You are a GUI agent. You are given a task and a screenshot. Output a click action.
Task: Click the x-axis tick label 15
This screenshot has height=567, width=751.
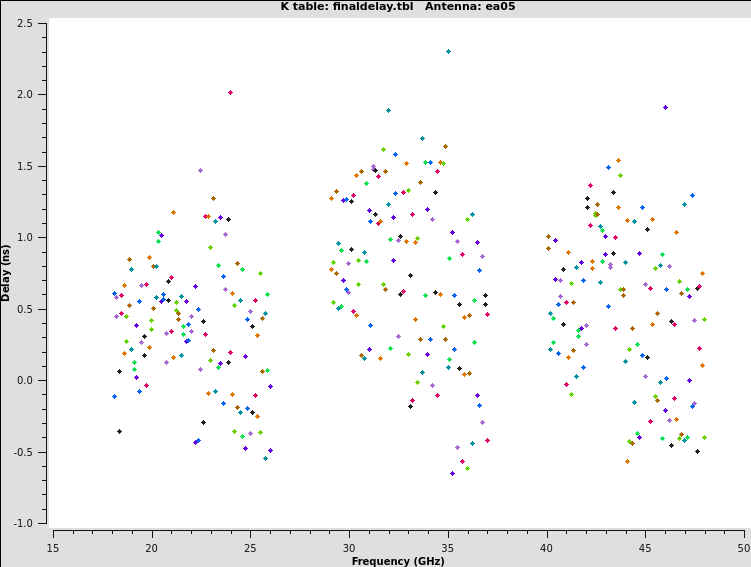53,547
